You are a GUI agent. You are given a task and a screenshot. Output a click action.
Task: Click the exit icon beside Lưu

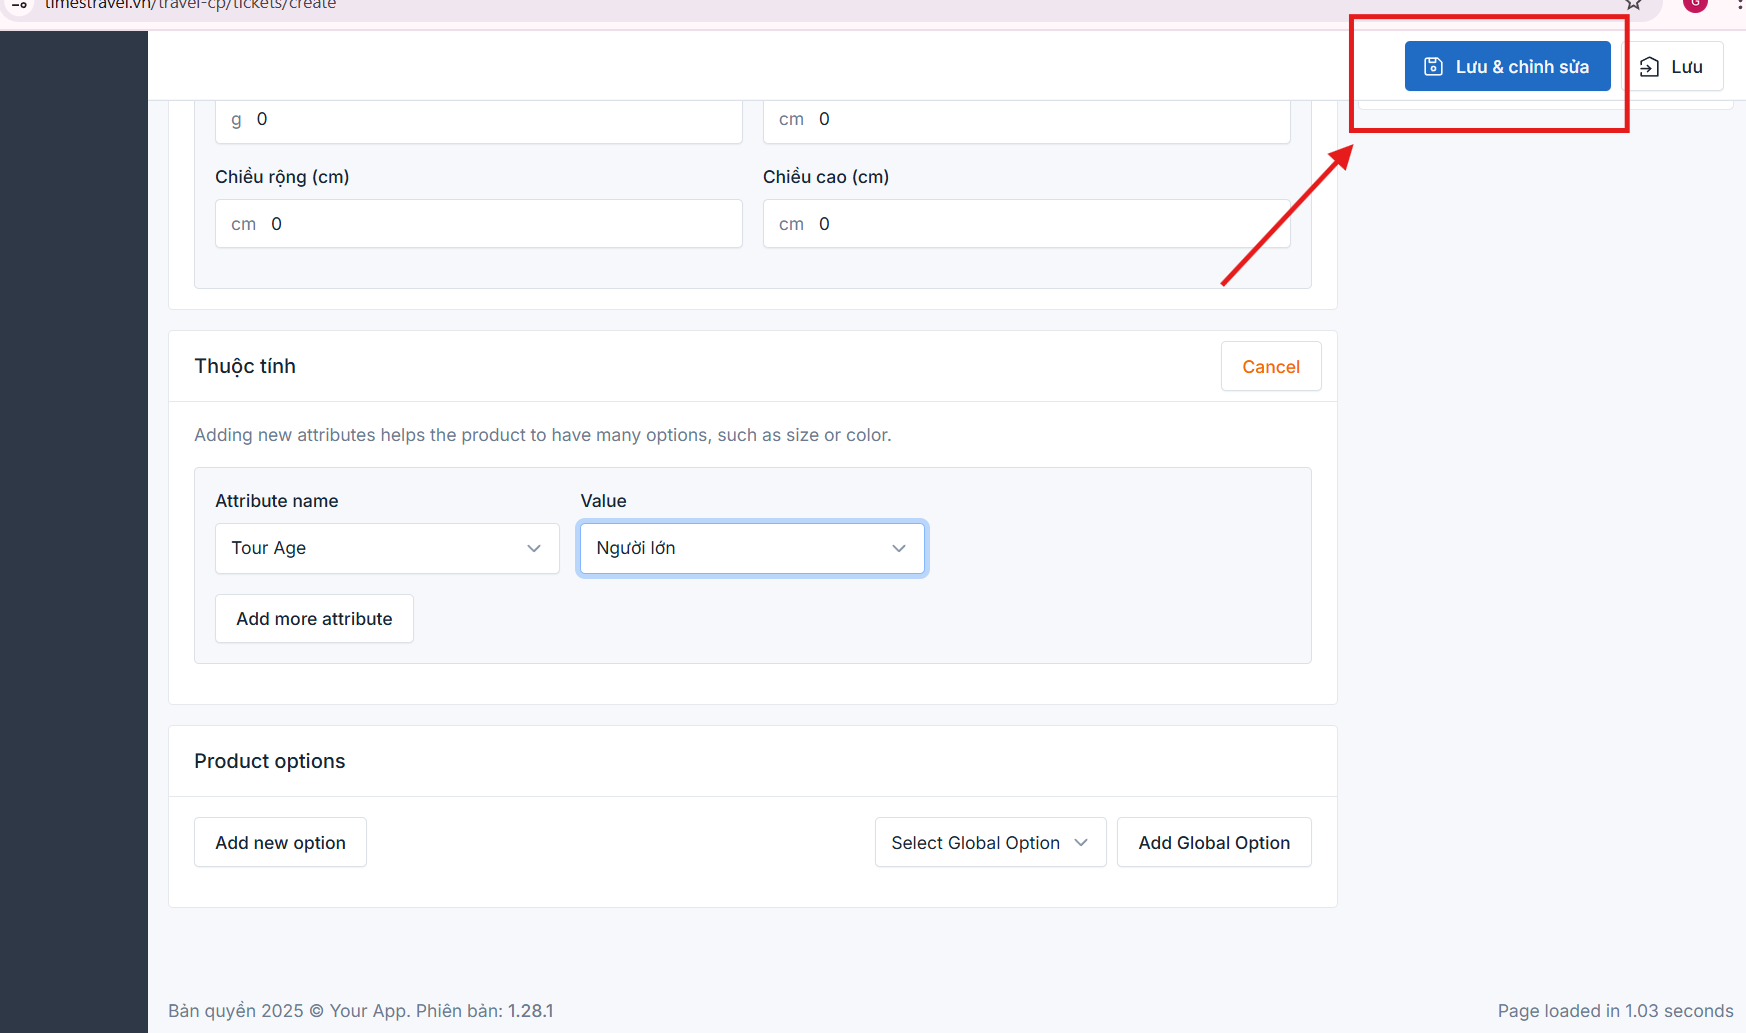(x=1650, y=67)
